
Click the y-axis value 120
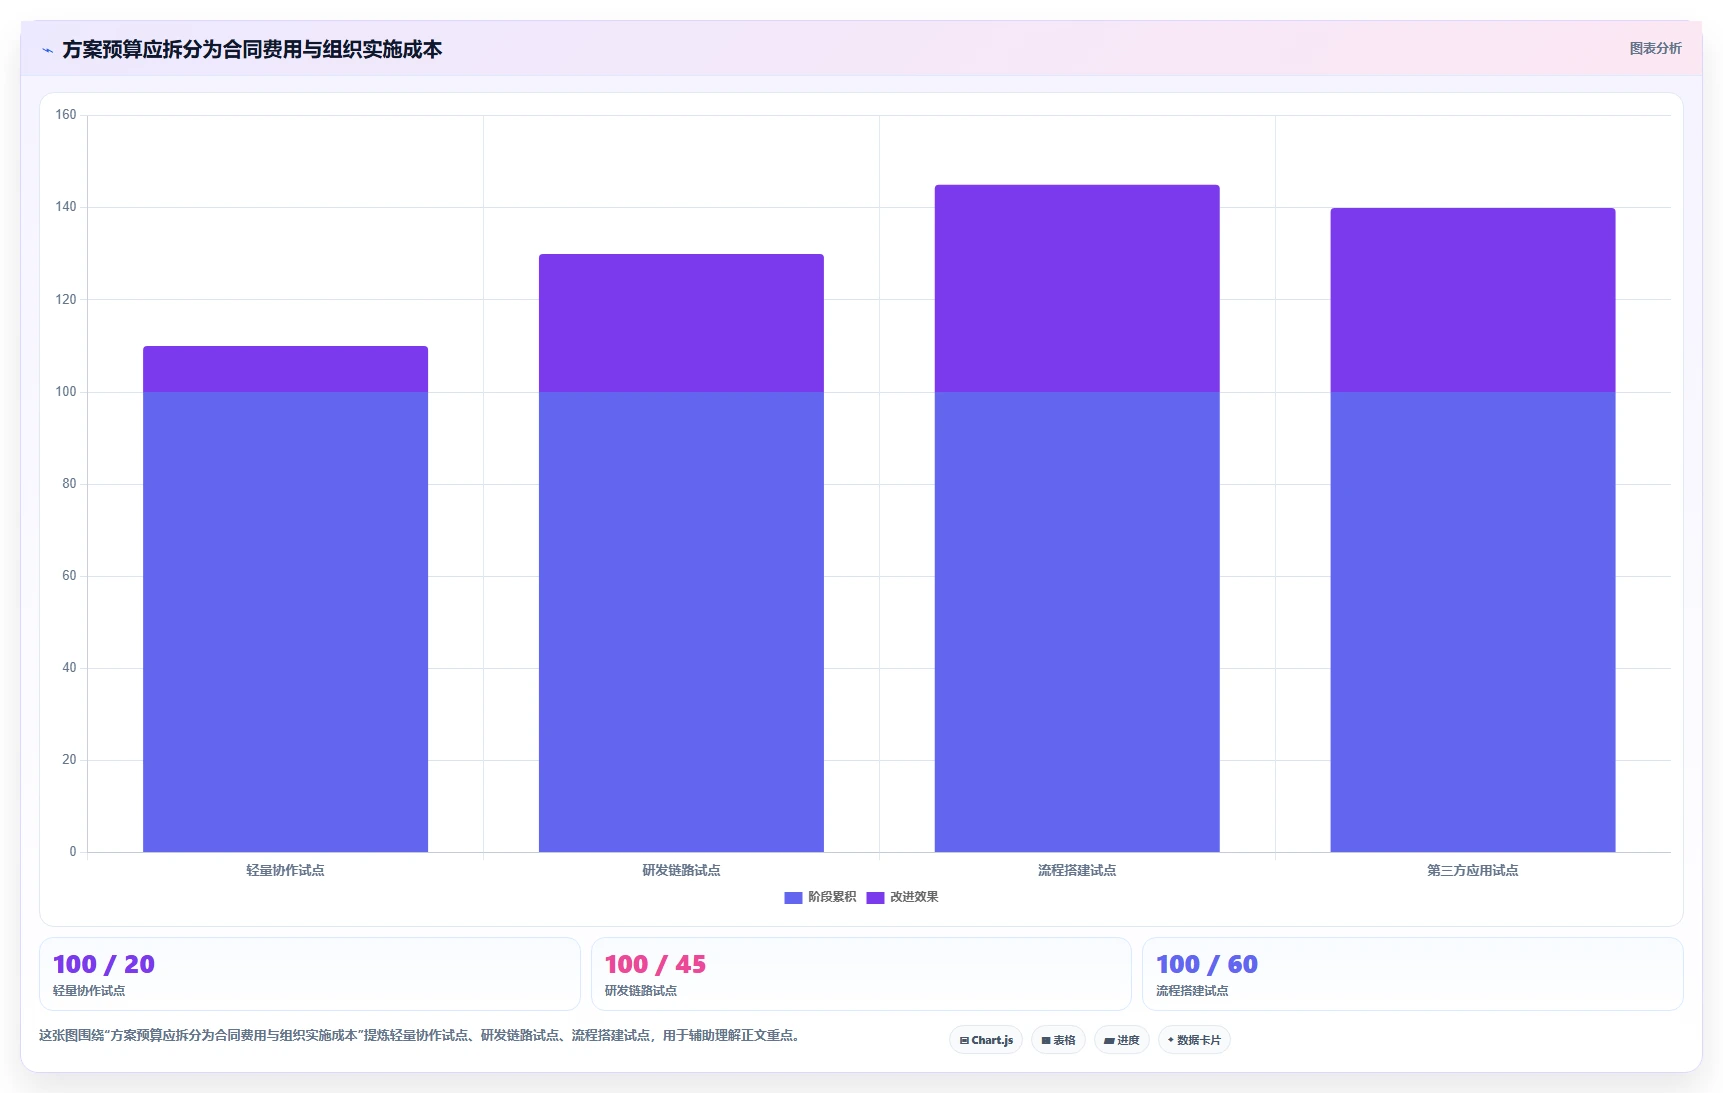pos(66,299)
